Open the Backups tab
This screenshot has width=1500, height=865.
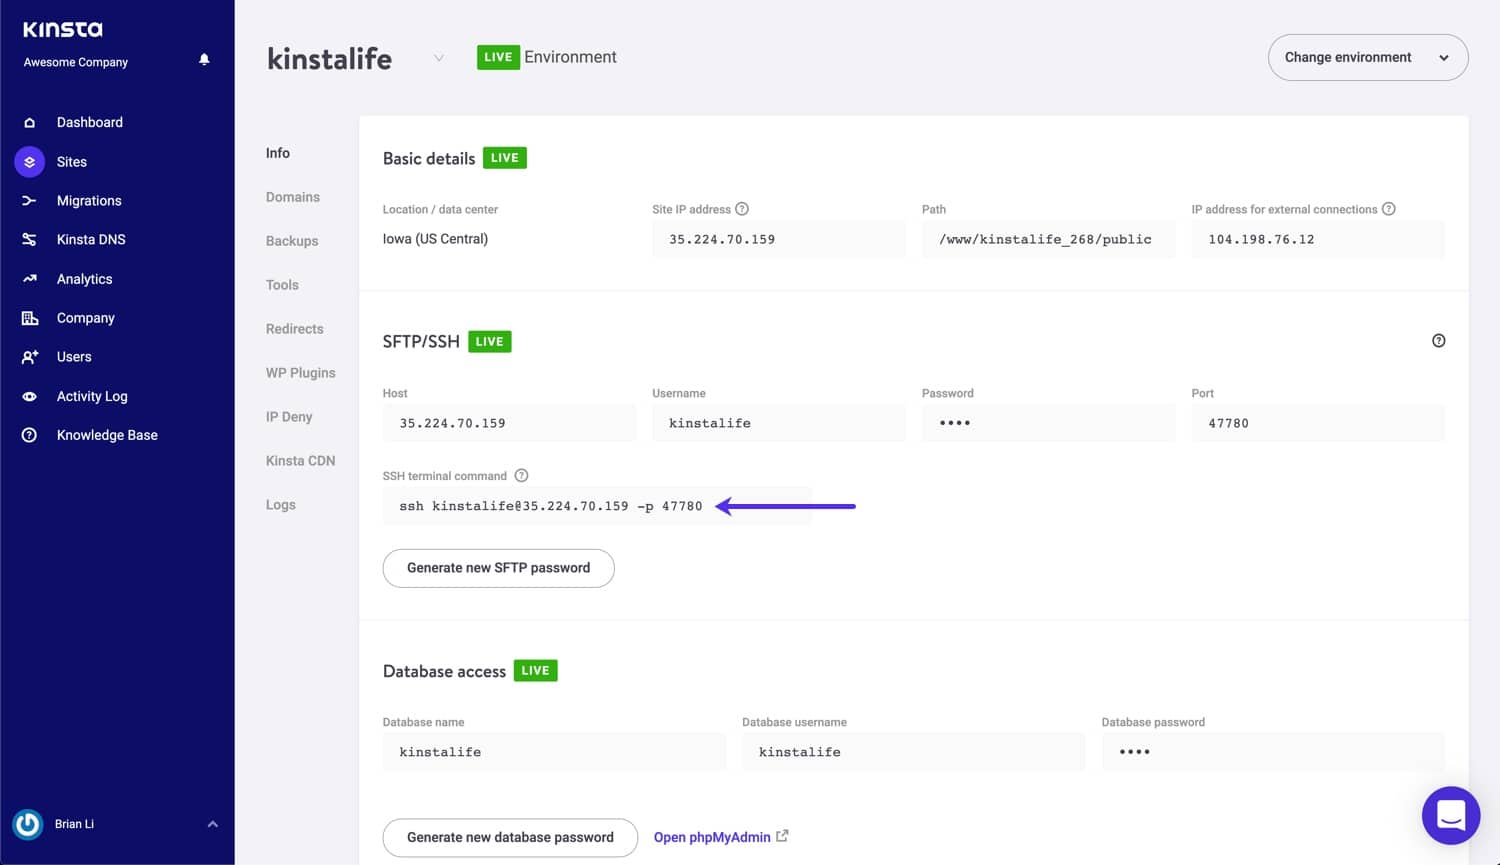pos(291,241)
